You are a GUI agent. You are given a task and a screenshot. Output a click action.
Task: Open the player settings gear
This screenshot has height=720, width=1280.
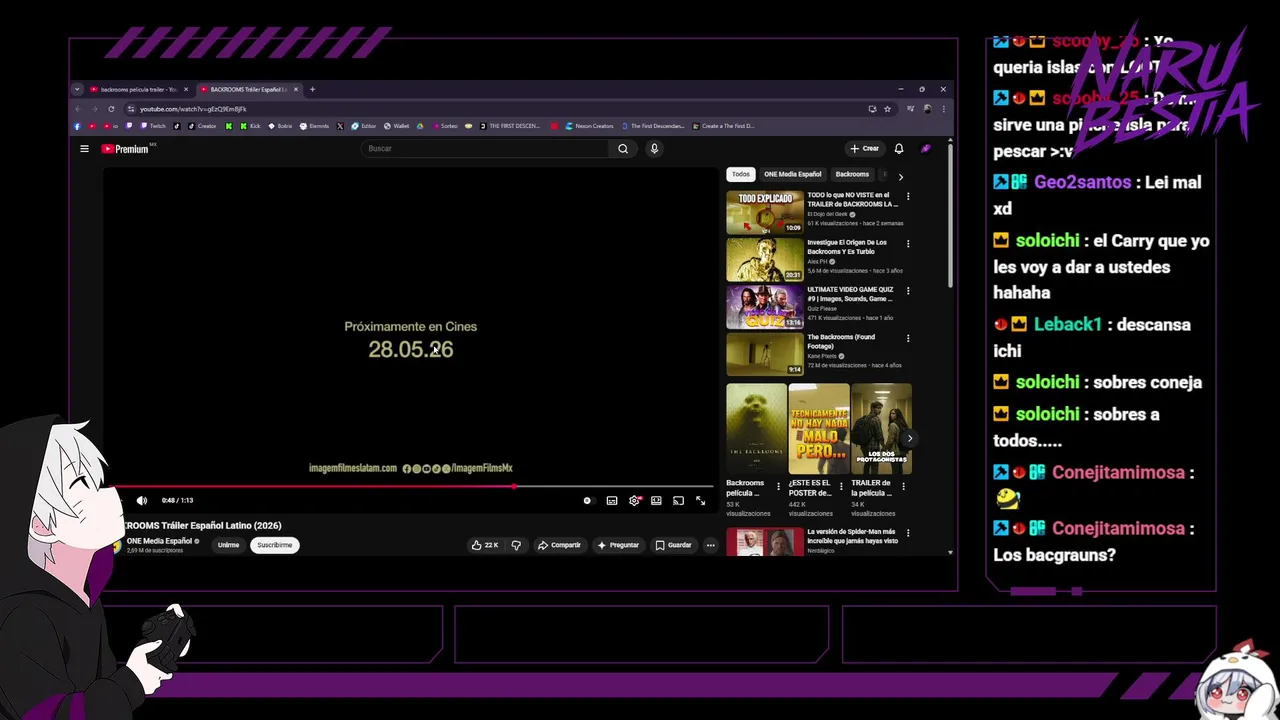pos(634,500)
